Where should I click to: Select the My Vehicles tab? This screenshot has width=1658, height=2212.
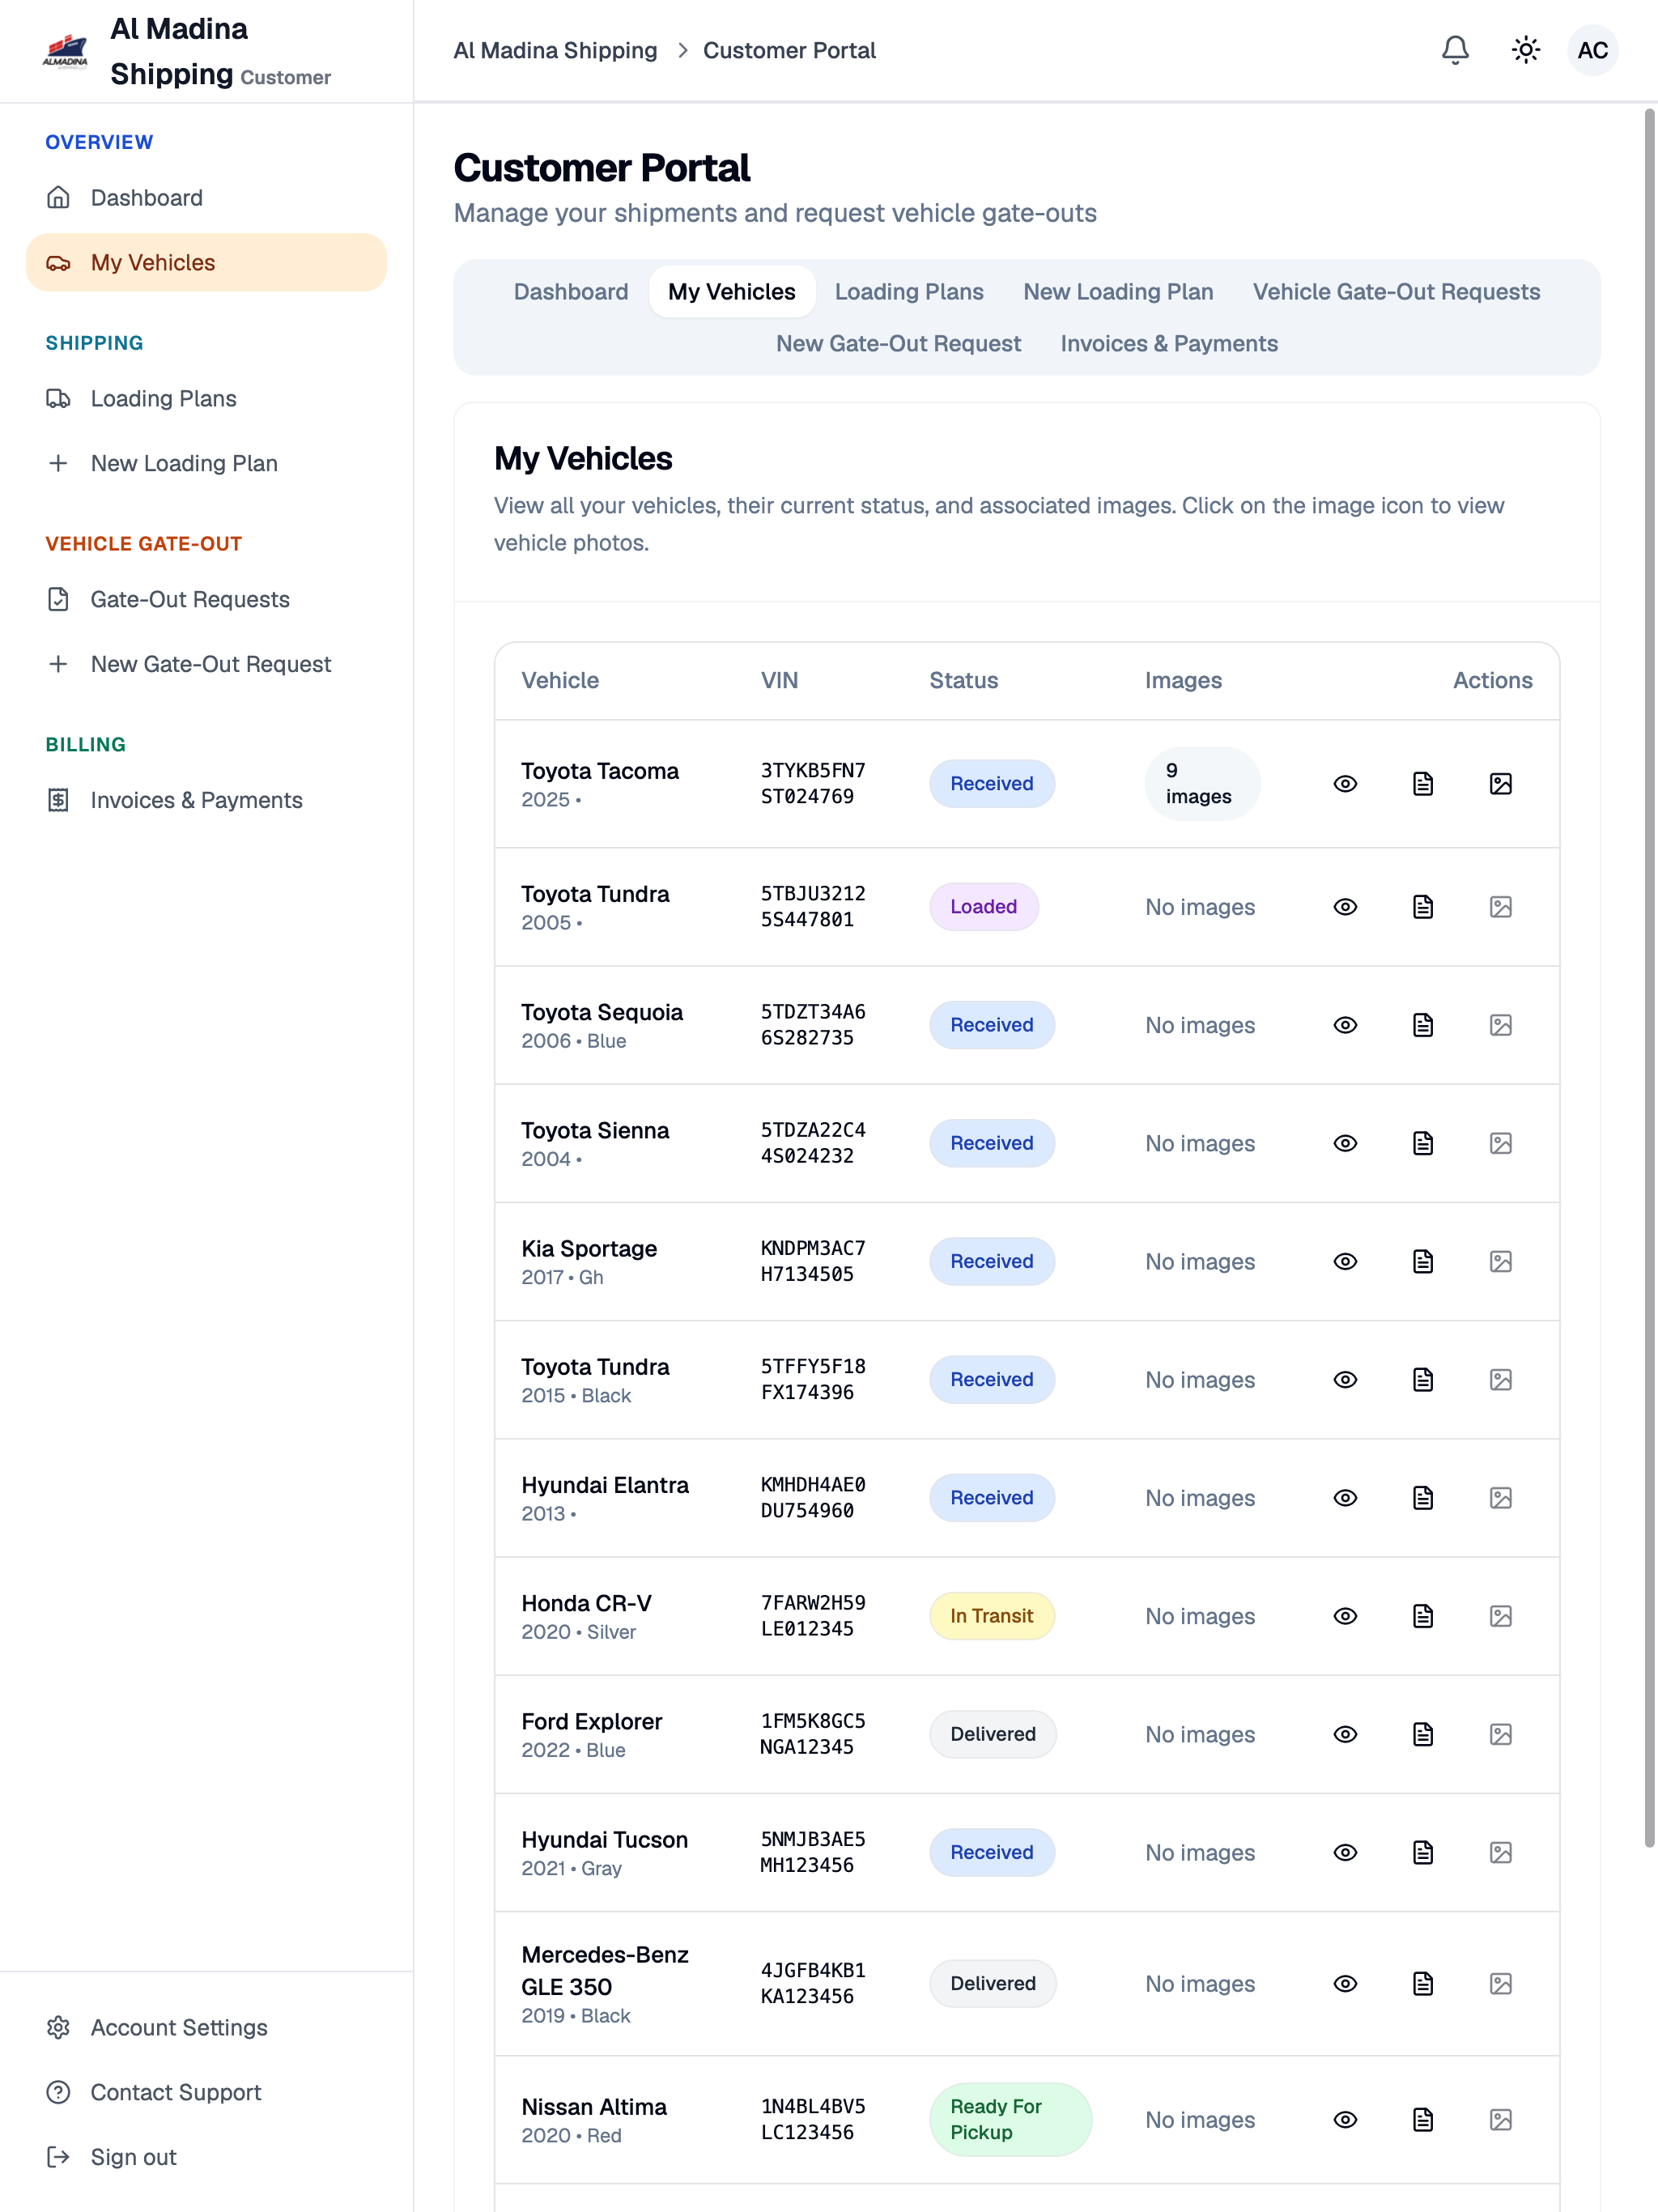(x=732, y=292)
